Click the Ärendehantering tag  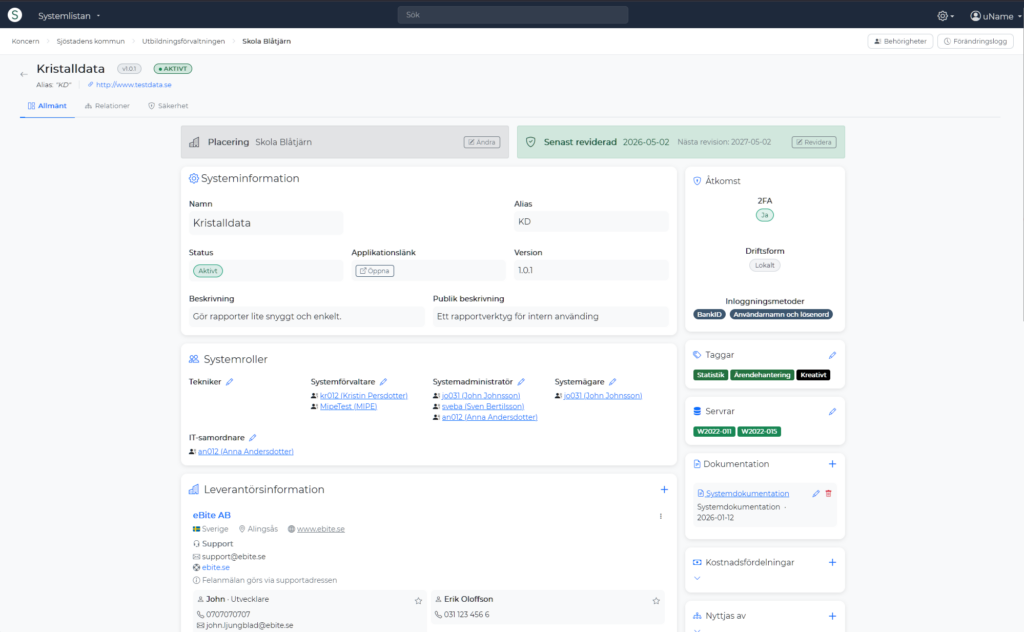click(761, 375)
